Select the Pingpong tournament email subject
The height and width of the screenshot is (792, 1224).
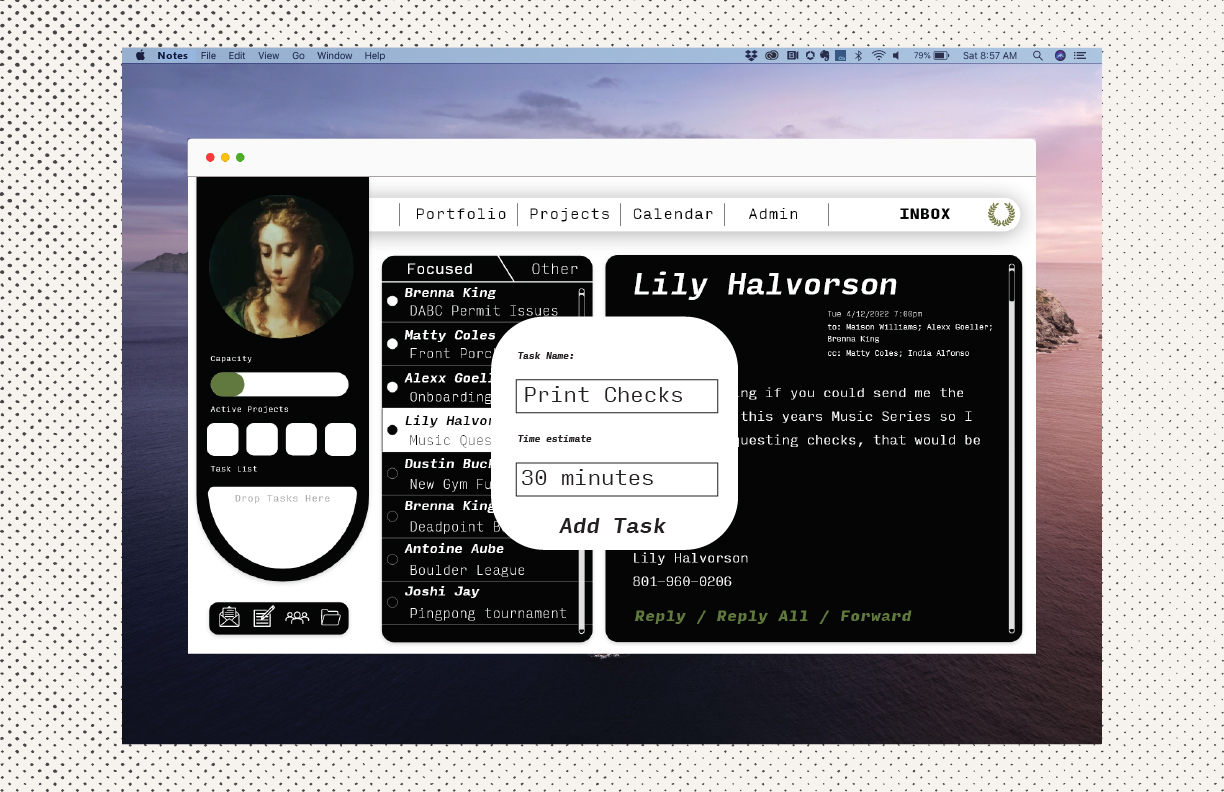coord(488,613)
